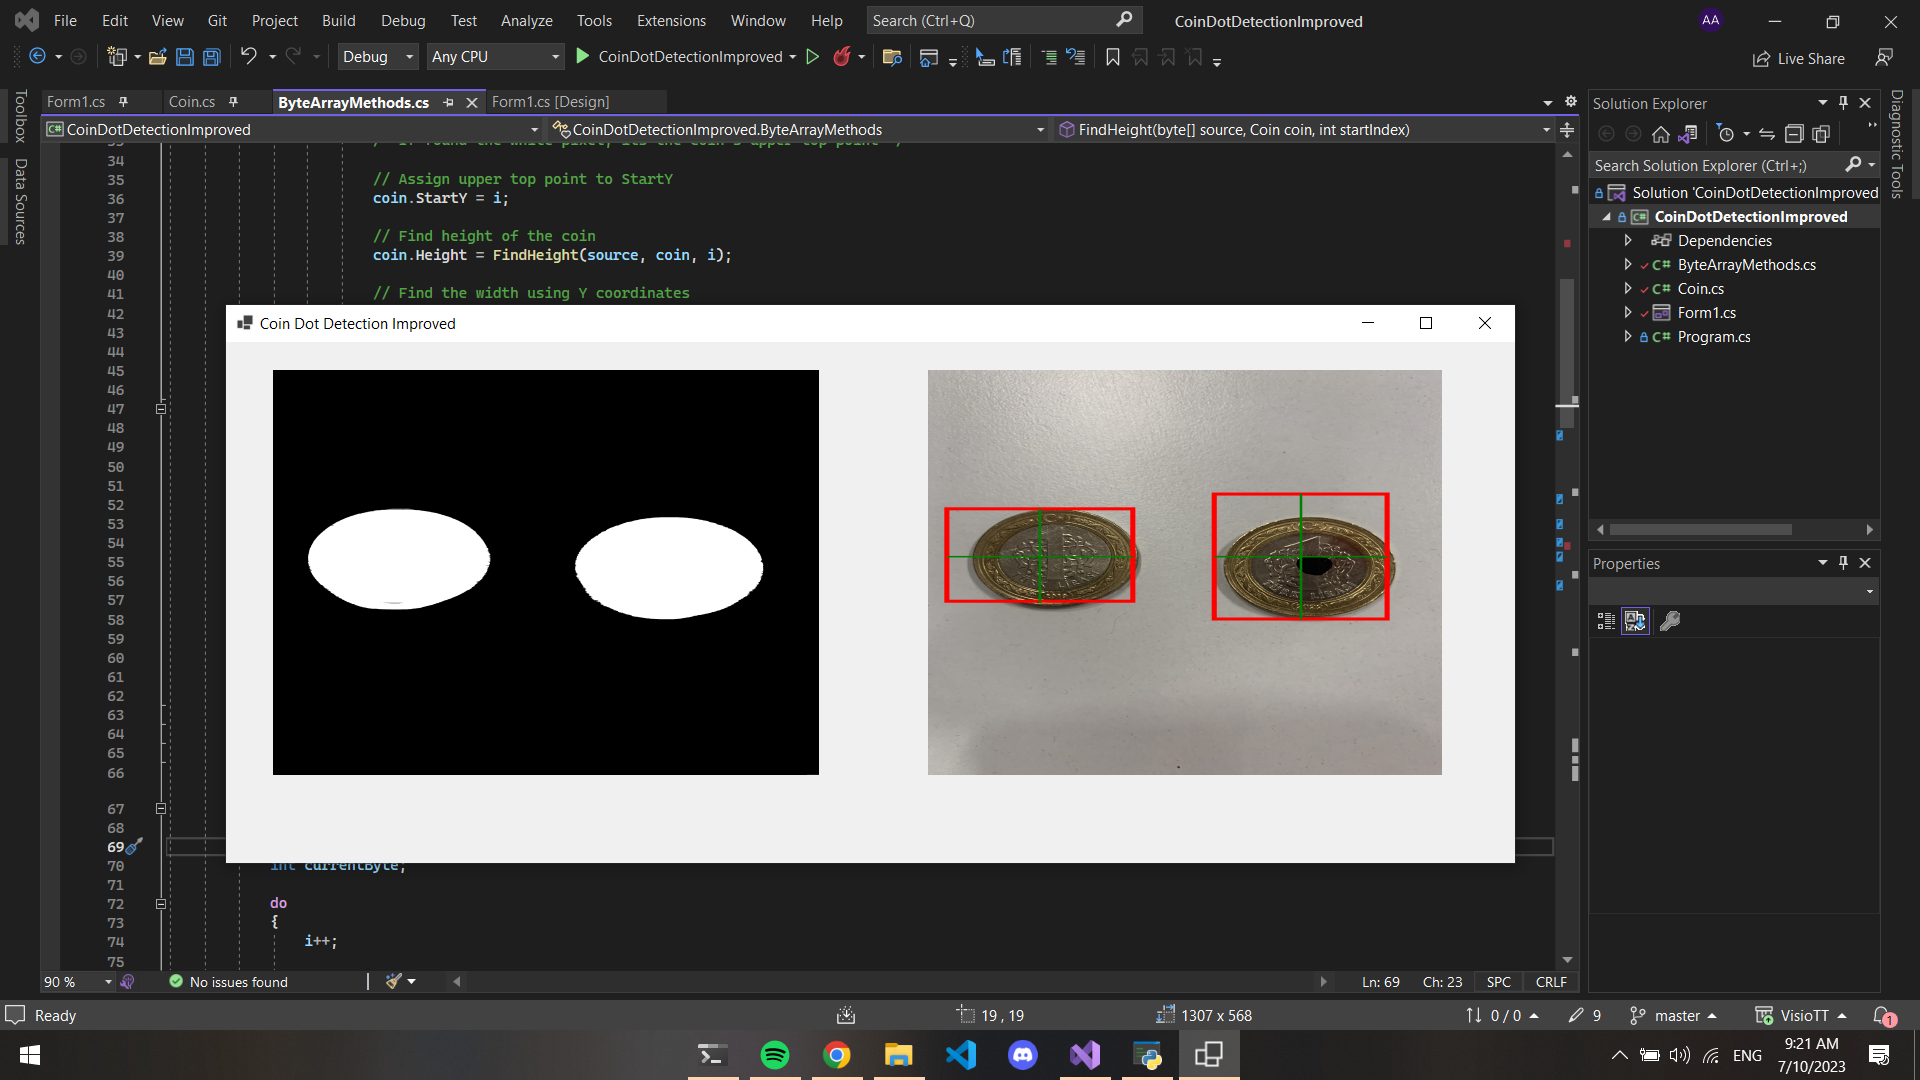Image resolution: width=1920 pixels, height=1080 pixels.
Task: Click the Toggle Bookmark toolbar icon
Action: 1113,57
